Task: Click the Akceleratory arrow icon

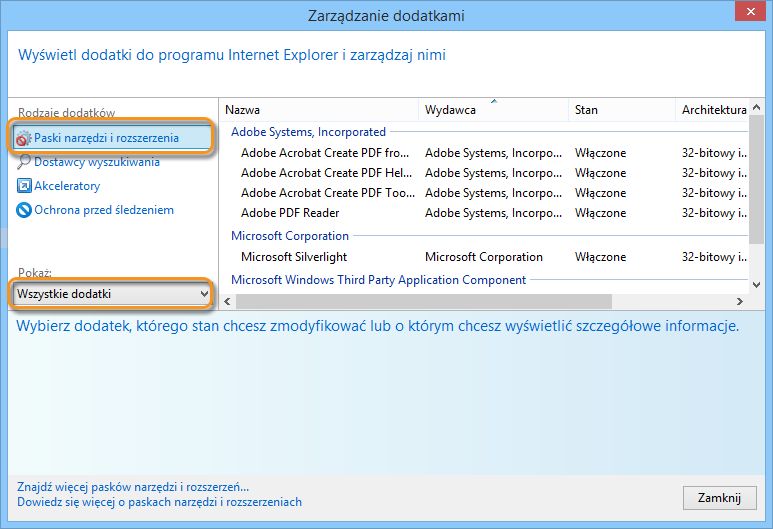Action: 24,186
